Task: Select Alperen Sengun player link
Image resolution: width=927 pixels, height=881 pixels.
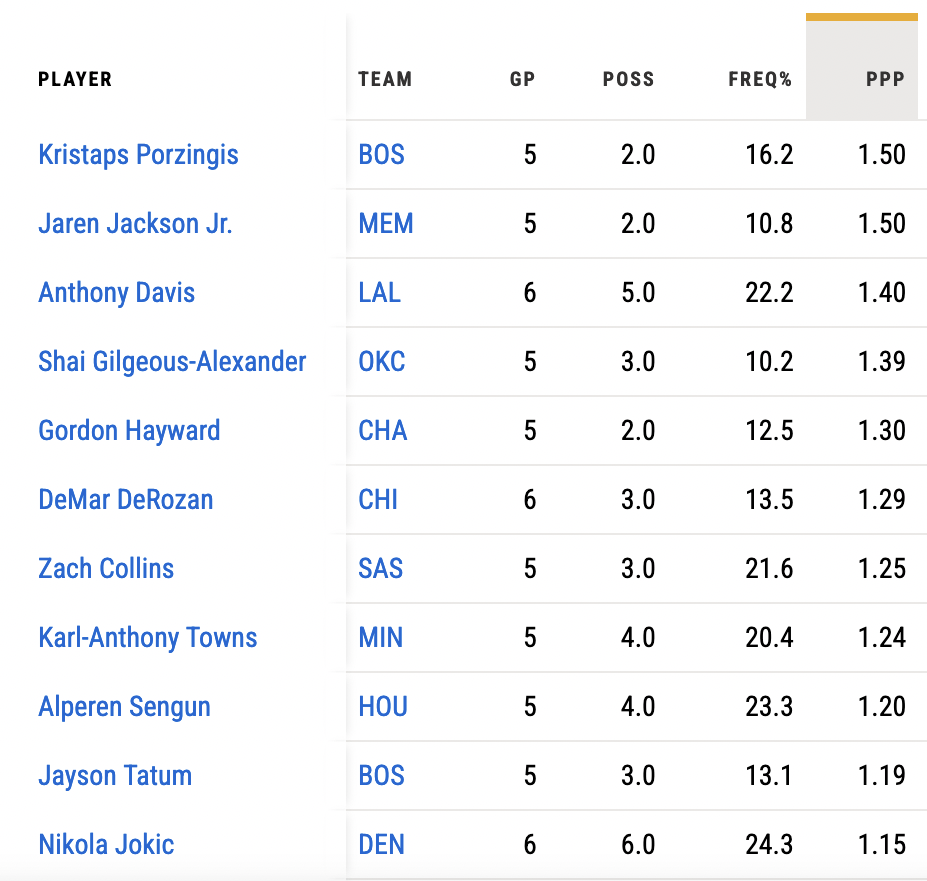Action: (x=124, y=707)
